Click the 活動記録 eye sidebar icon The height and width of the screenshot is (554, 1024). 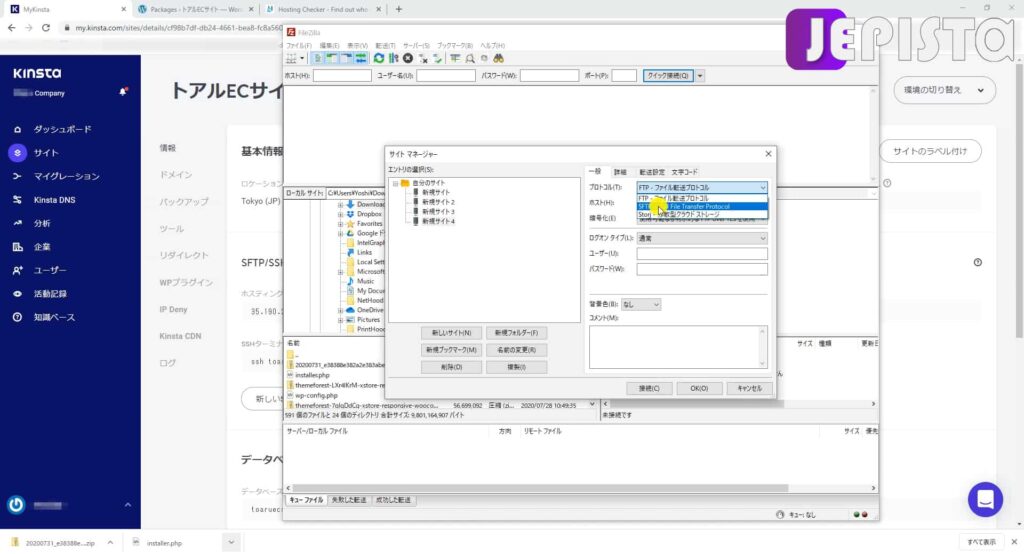[x=18, y=294]
